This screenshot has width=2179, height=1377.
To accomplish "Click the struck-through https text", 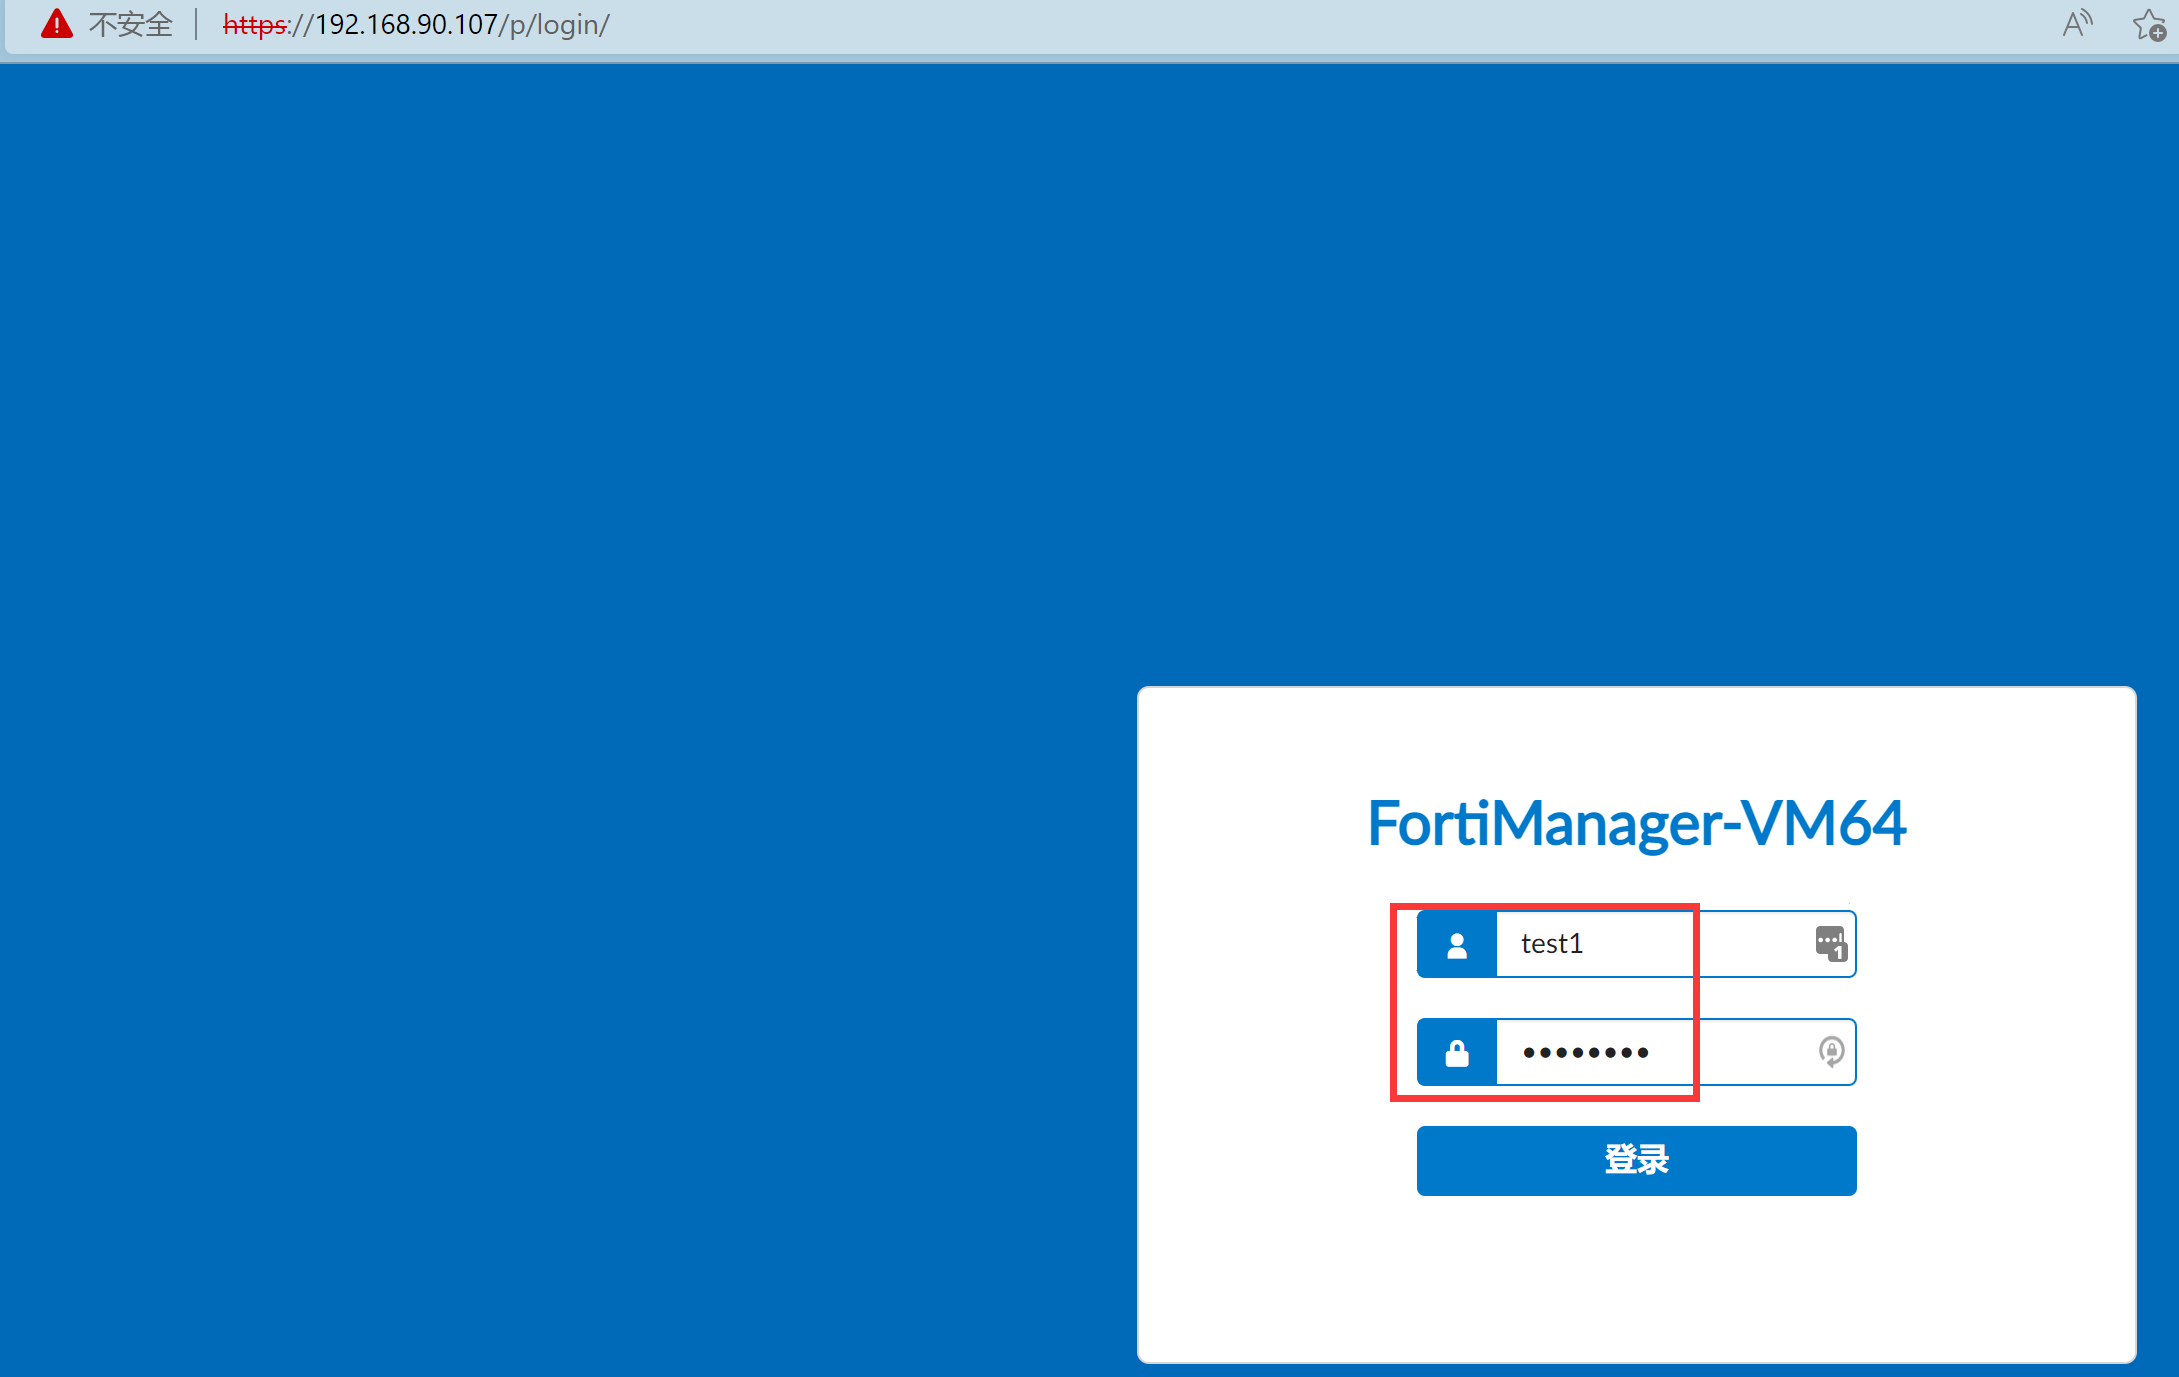I will (x=254, y=24).
